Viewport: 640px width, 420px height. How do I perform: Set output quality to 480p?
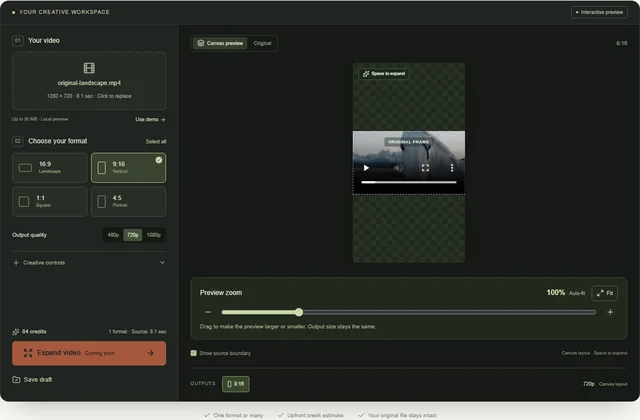coord(113,235)
